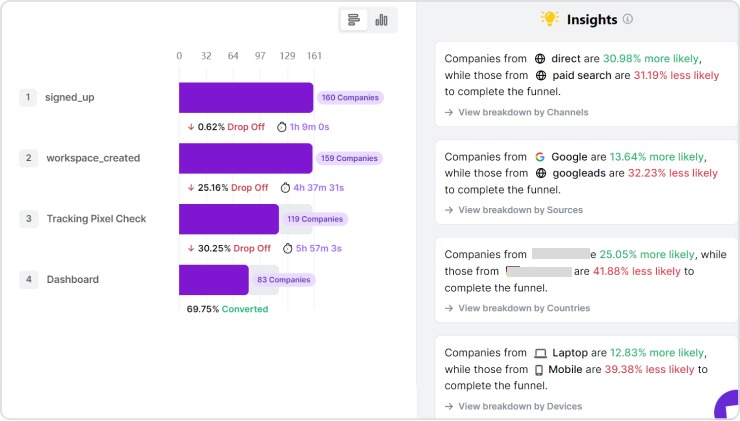Viewport: 740px width, 421px height.
Task: Click the googleads source globe icon
Action: (541, 173)
